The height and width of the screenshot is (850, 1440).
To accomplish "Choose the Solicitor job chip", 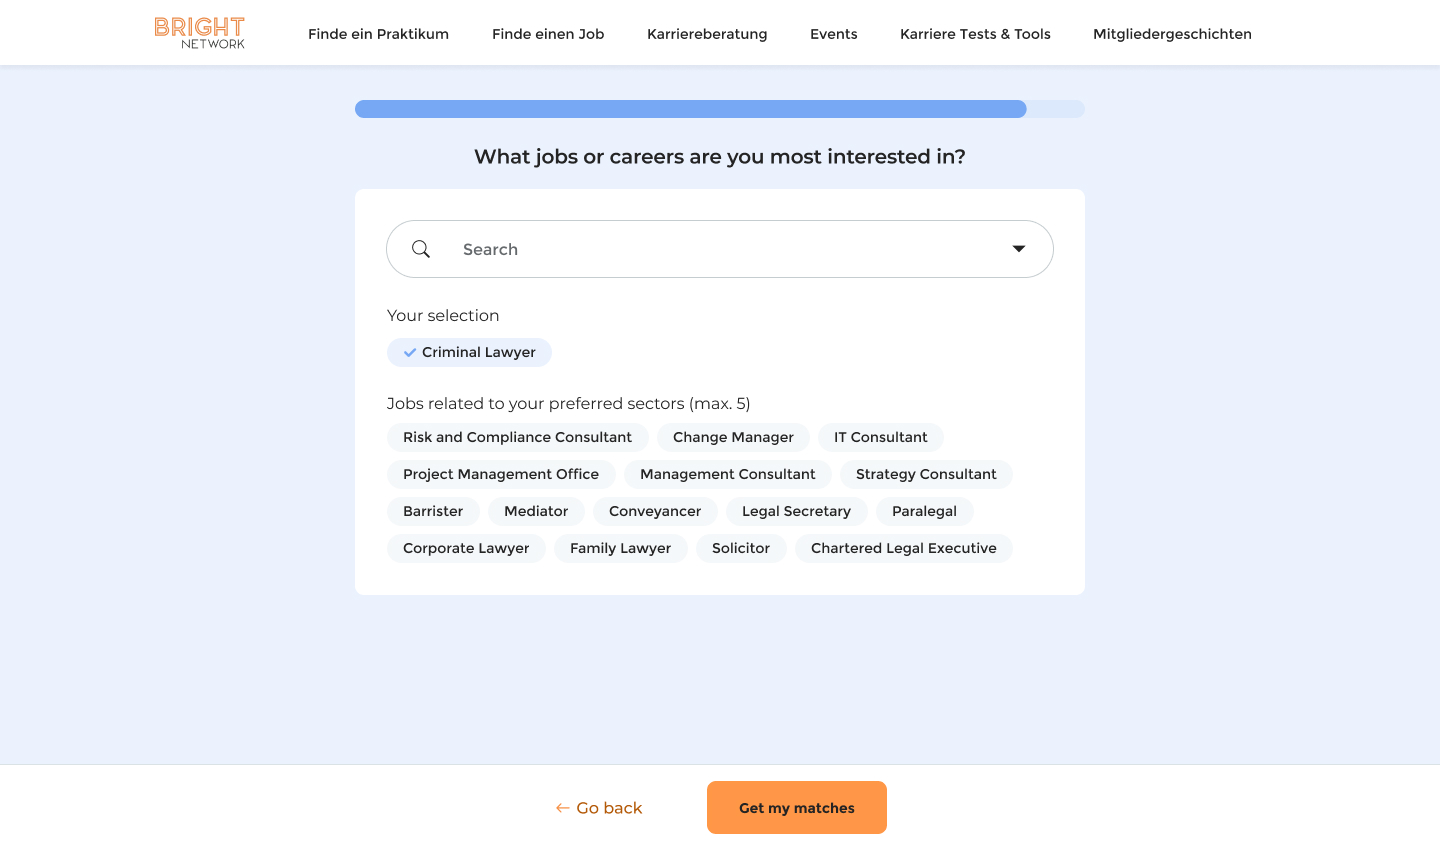I will click(x=741, y=548).
